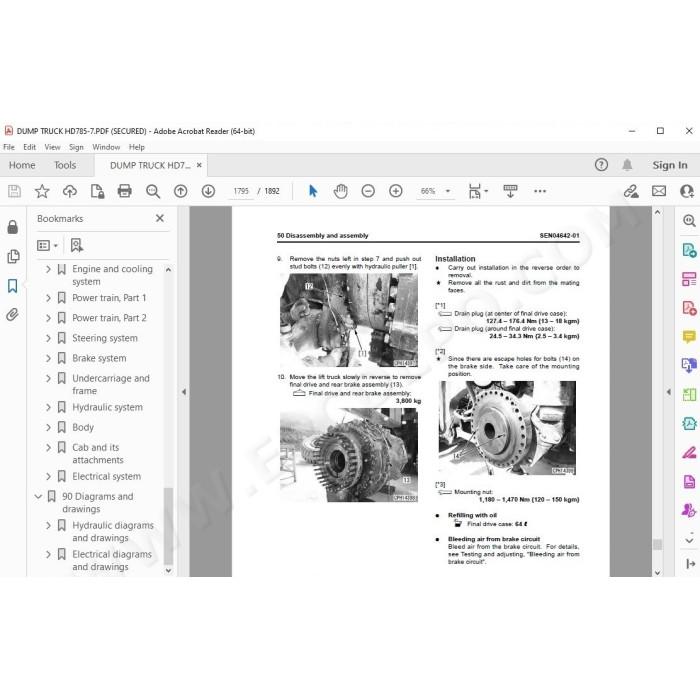The height and width of the screenshot is (700, 700).
Task: Expand the right tools pane arrow
Action: pyautogui.click(x=668, y=392)
